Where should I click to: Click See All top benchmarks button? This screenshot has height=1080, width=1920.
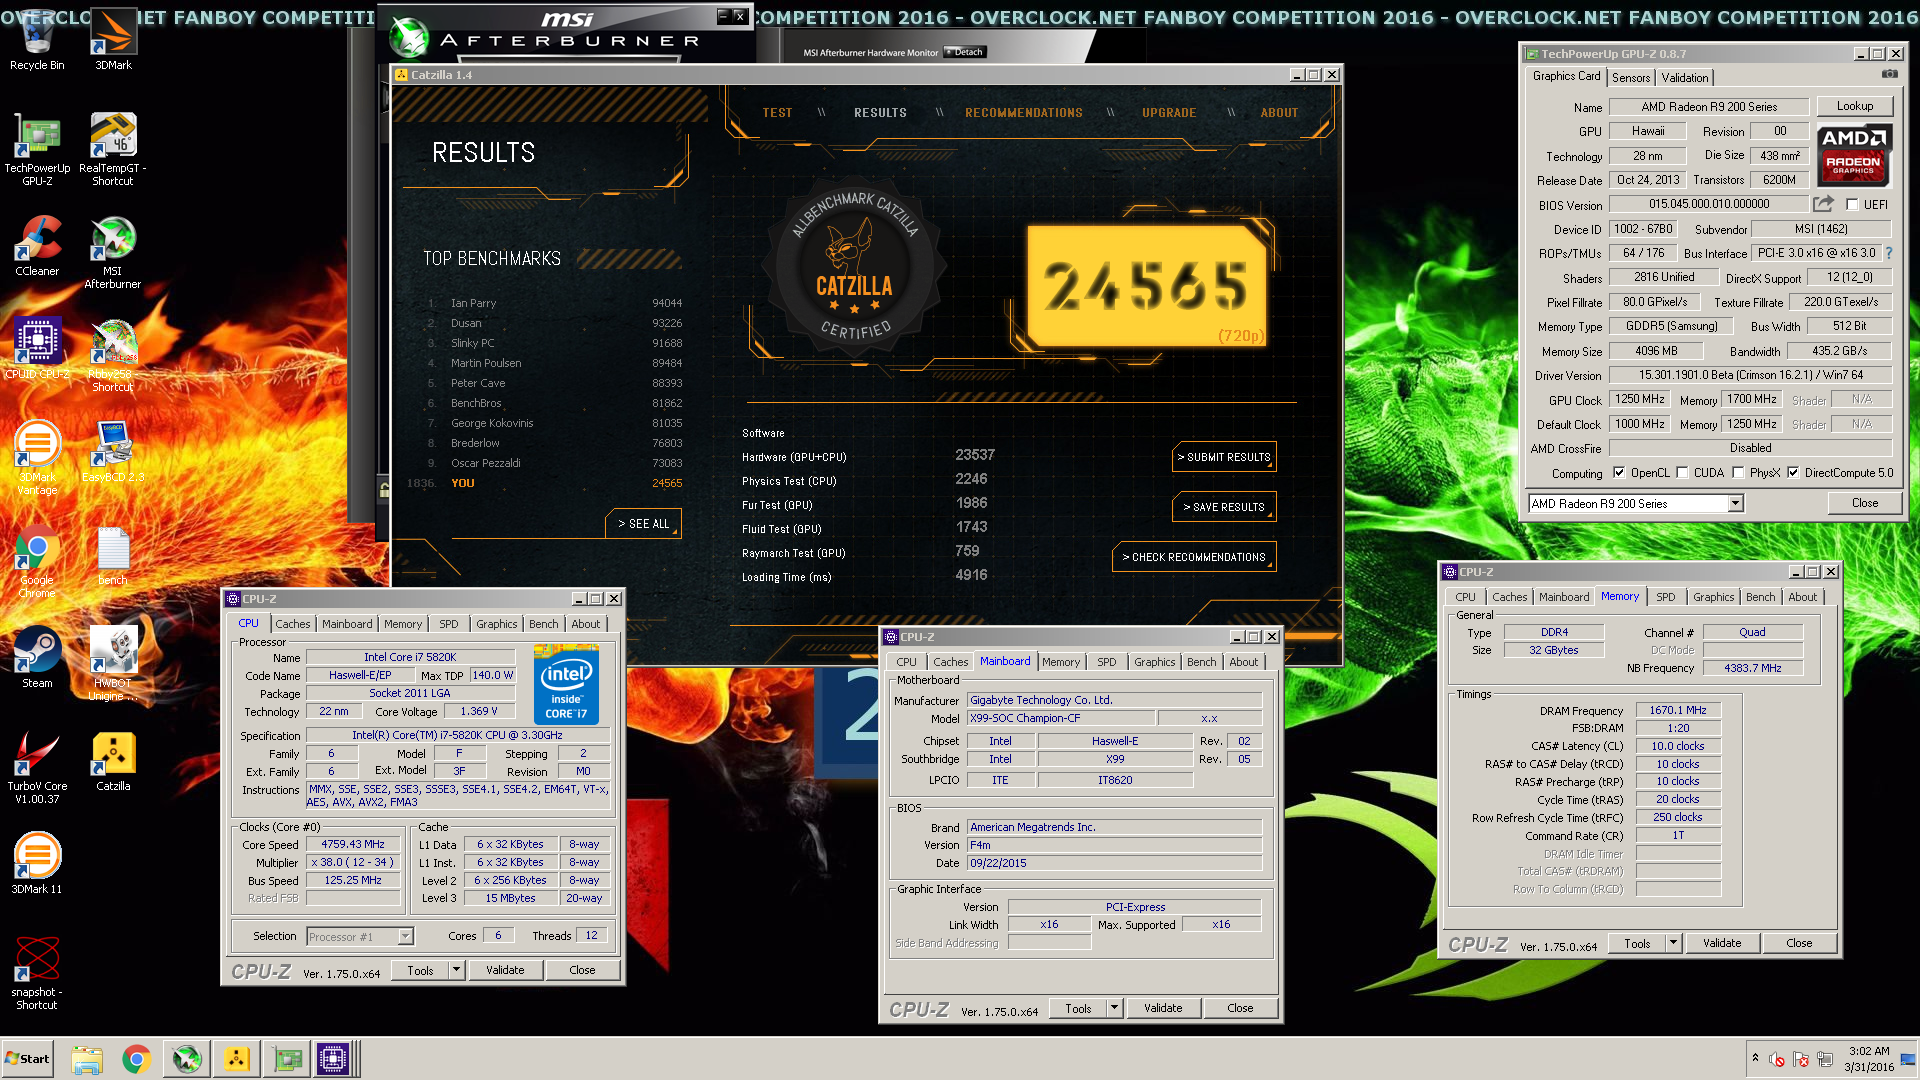coord(643,524)
